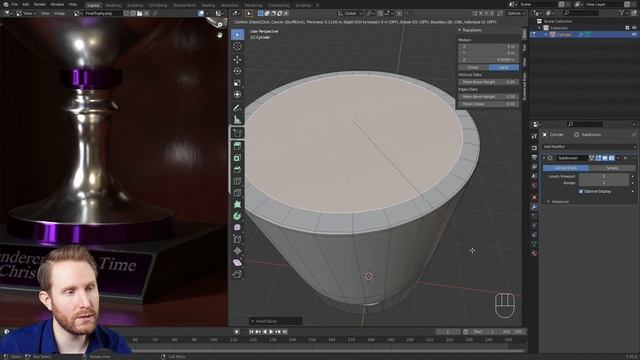
Task: Click the image name field in image editor
Action: point(102,13)
